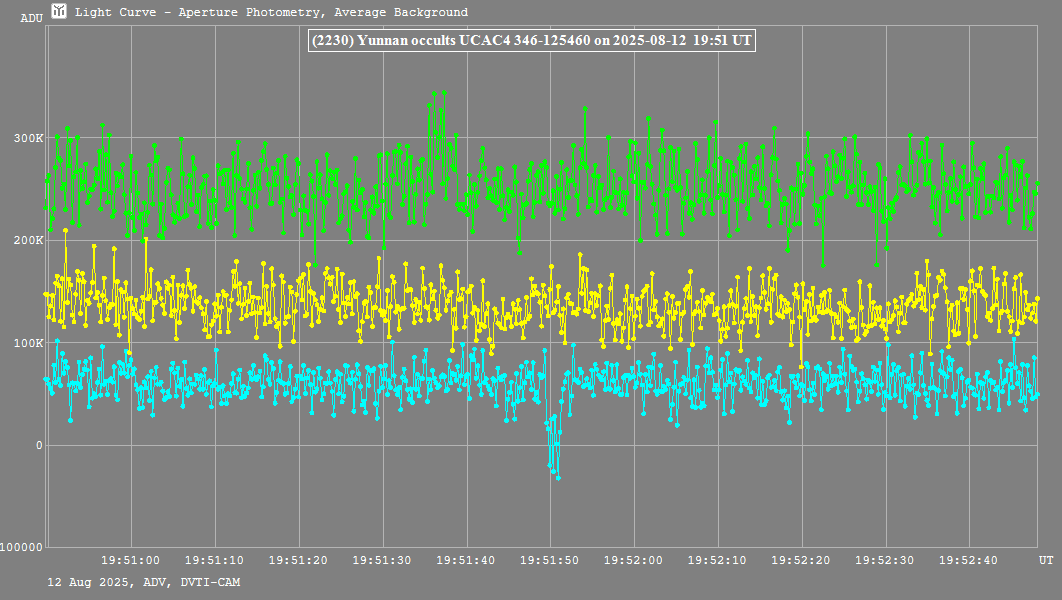Click the light curve app icon
This screenshot has height=600, width=1062.
point(59,12)
